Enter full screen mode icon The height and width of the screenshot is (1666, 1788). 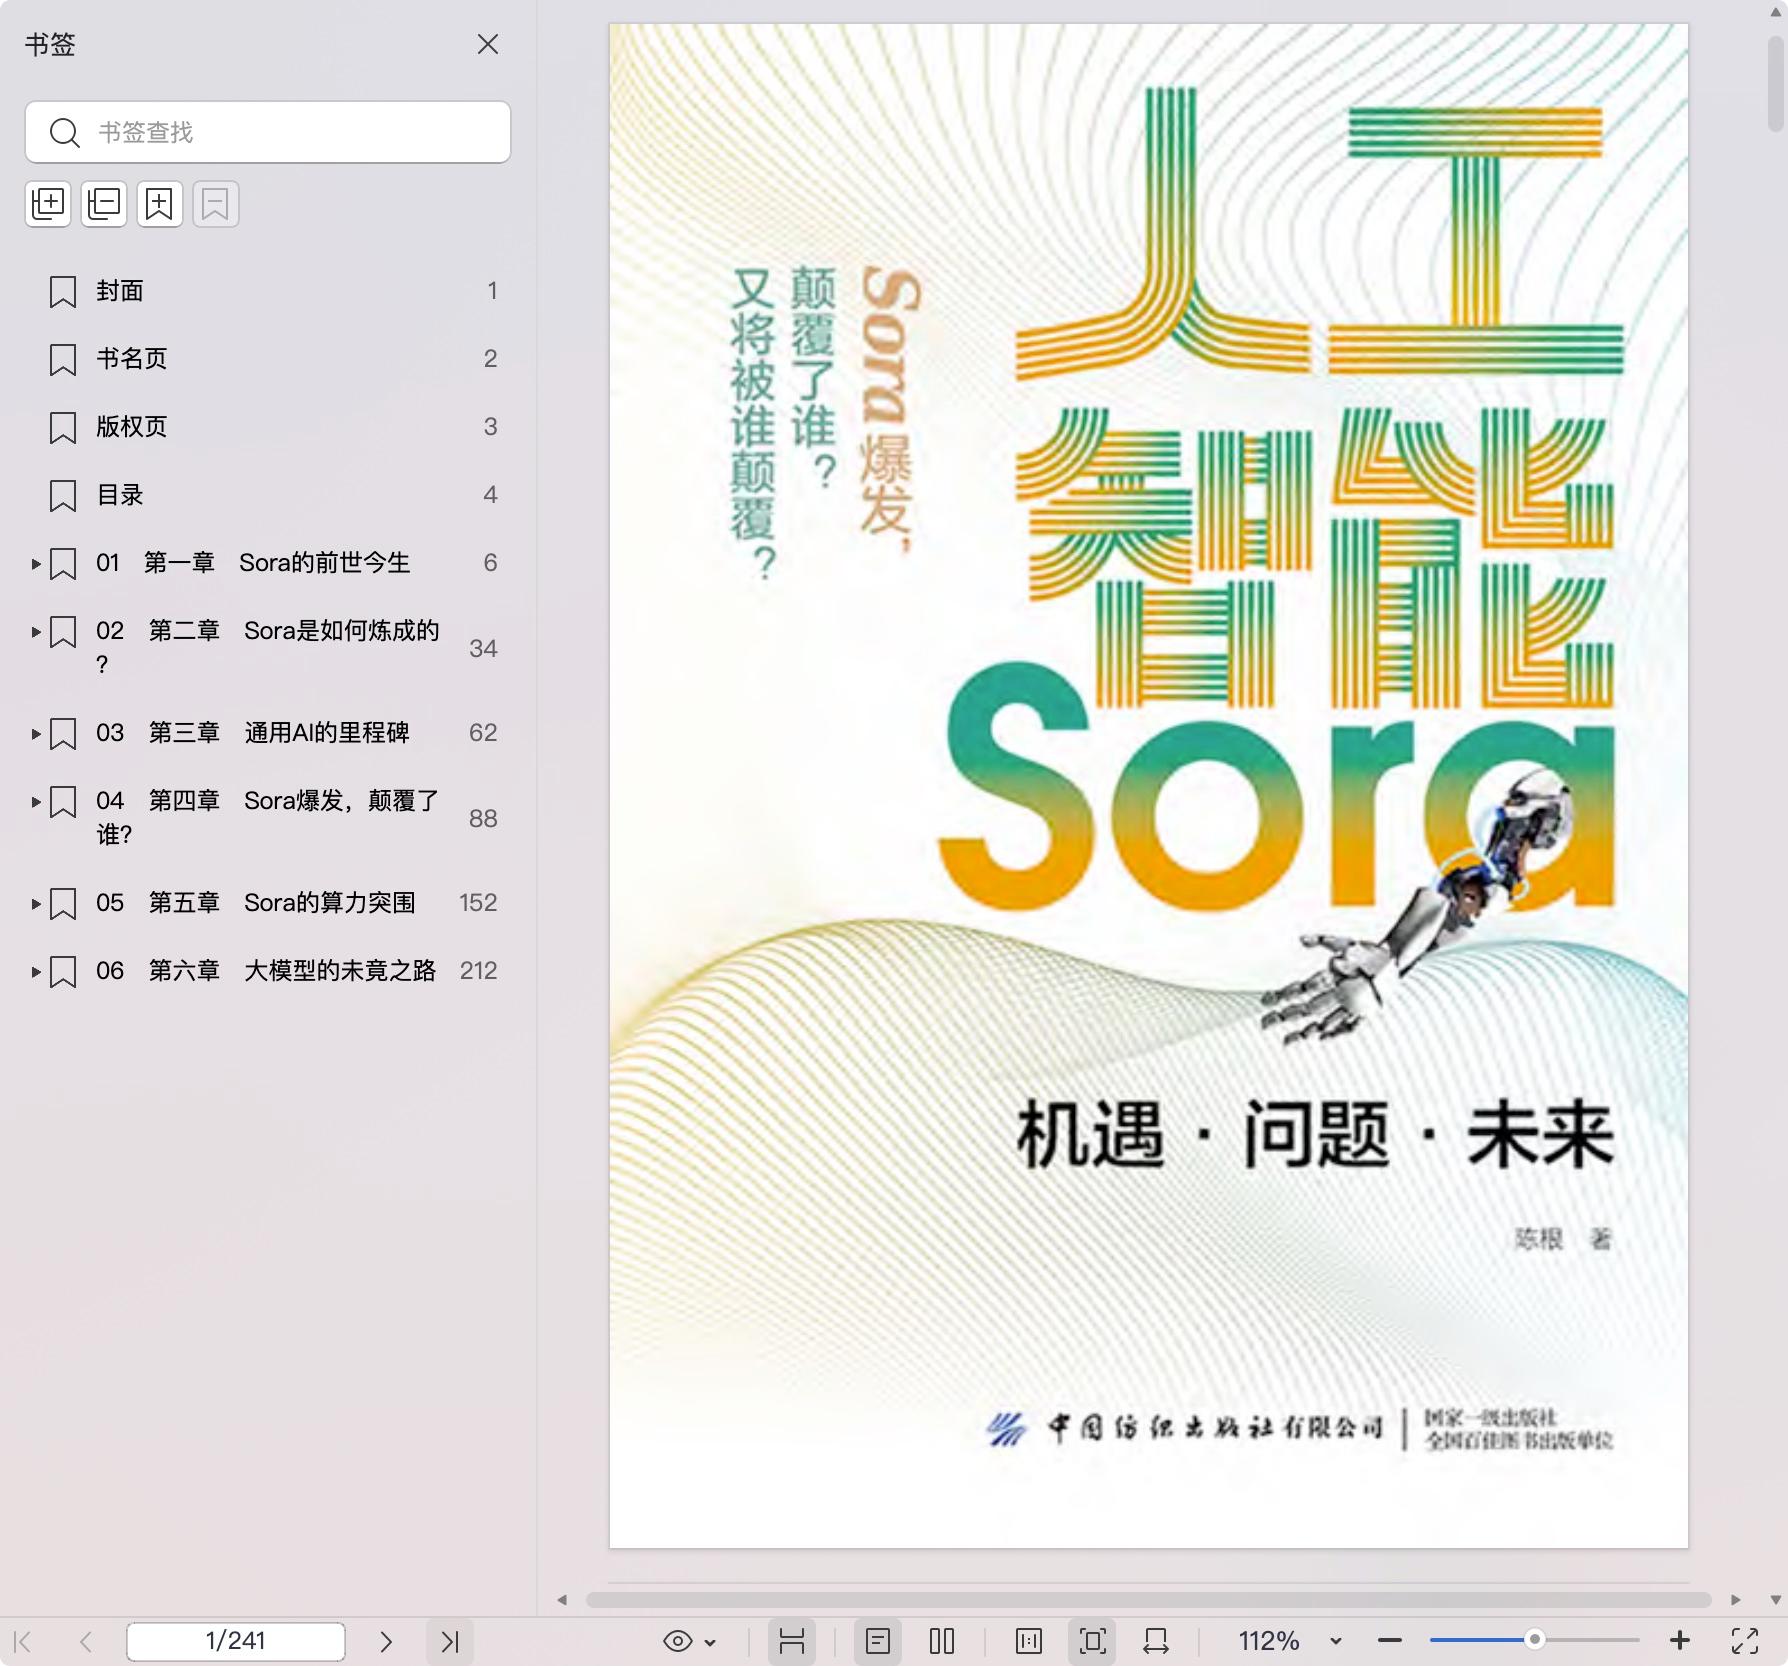1745,1641
